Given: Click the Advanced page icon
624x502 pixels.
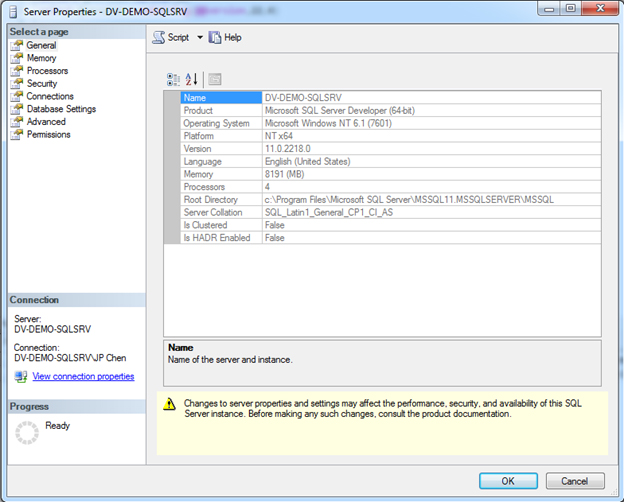Looking at the screenshot, I should (x=17, y=122).
